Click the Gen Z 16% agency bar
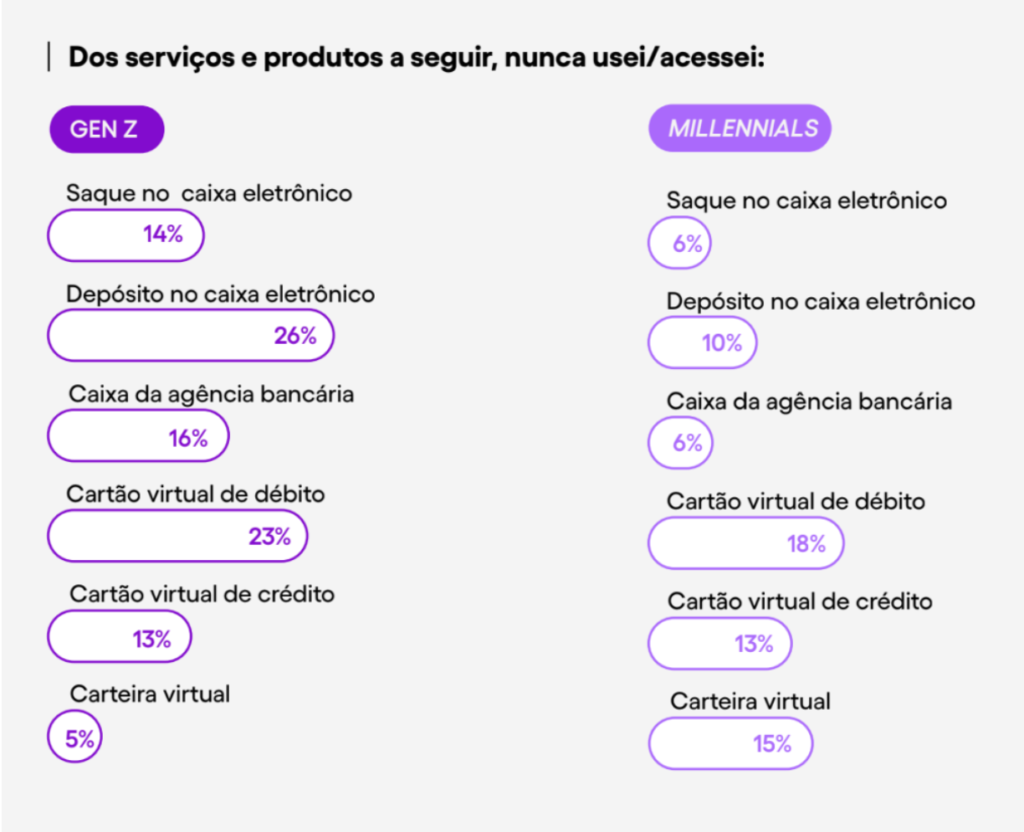The image size is (1024, 832). coord(138,437)
